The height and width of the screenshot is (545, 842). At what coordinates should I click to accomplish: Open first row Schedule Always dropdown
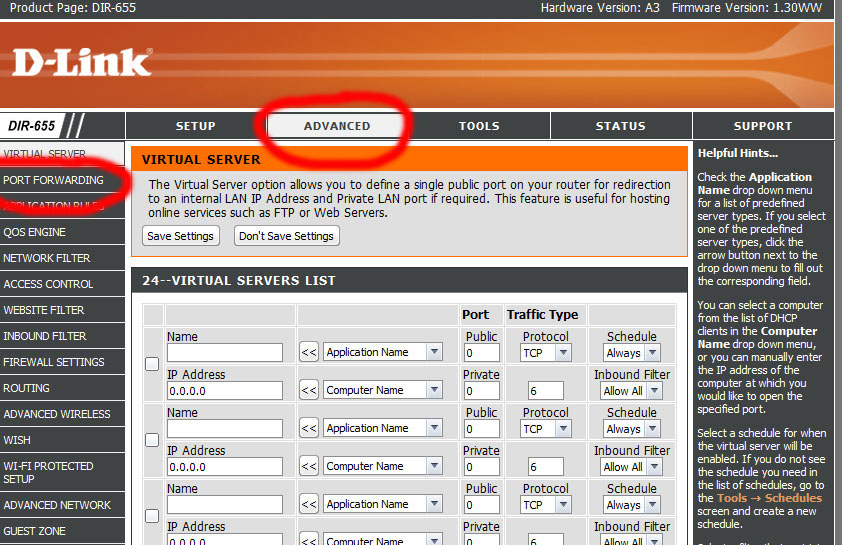[632, 353]
